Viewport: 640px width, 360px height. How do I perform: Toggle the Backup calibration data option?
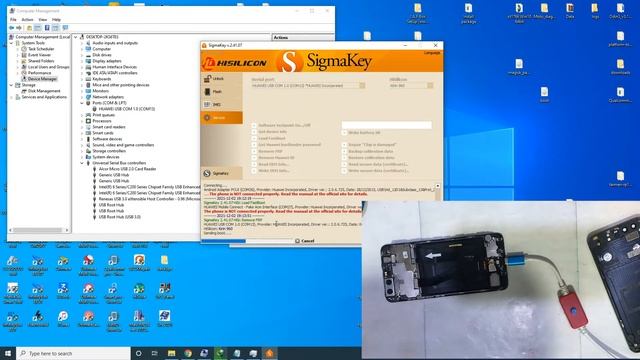(344, 151)
